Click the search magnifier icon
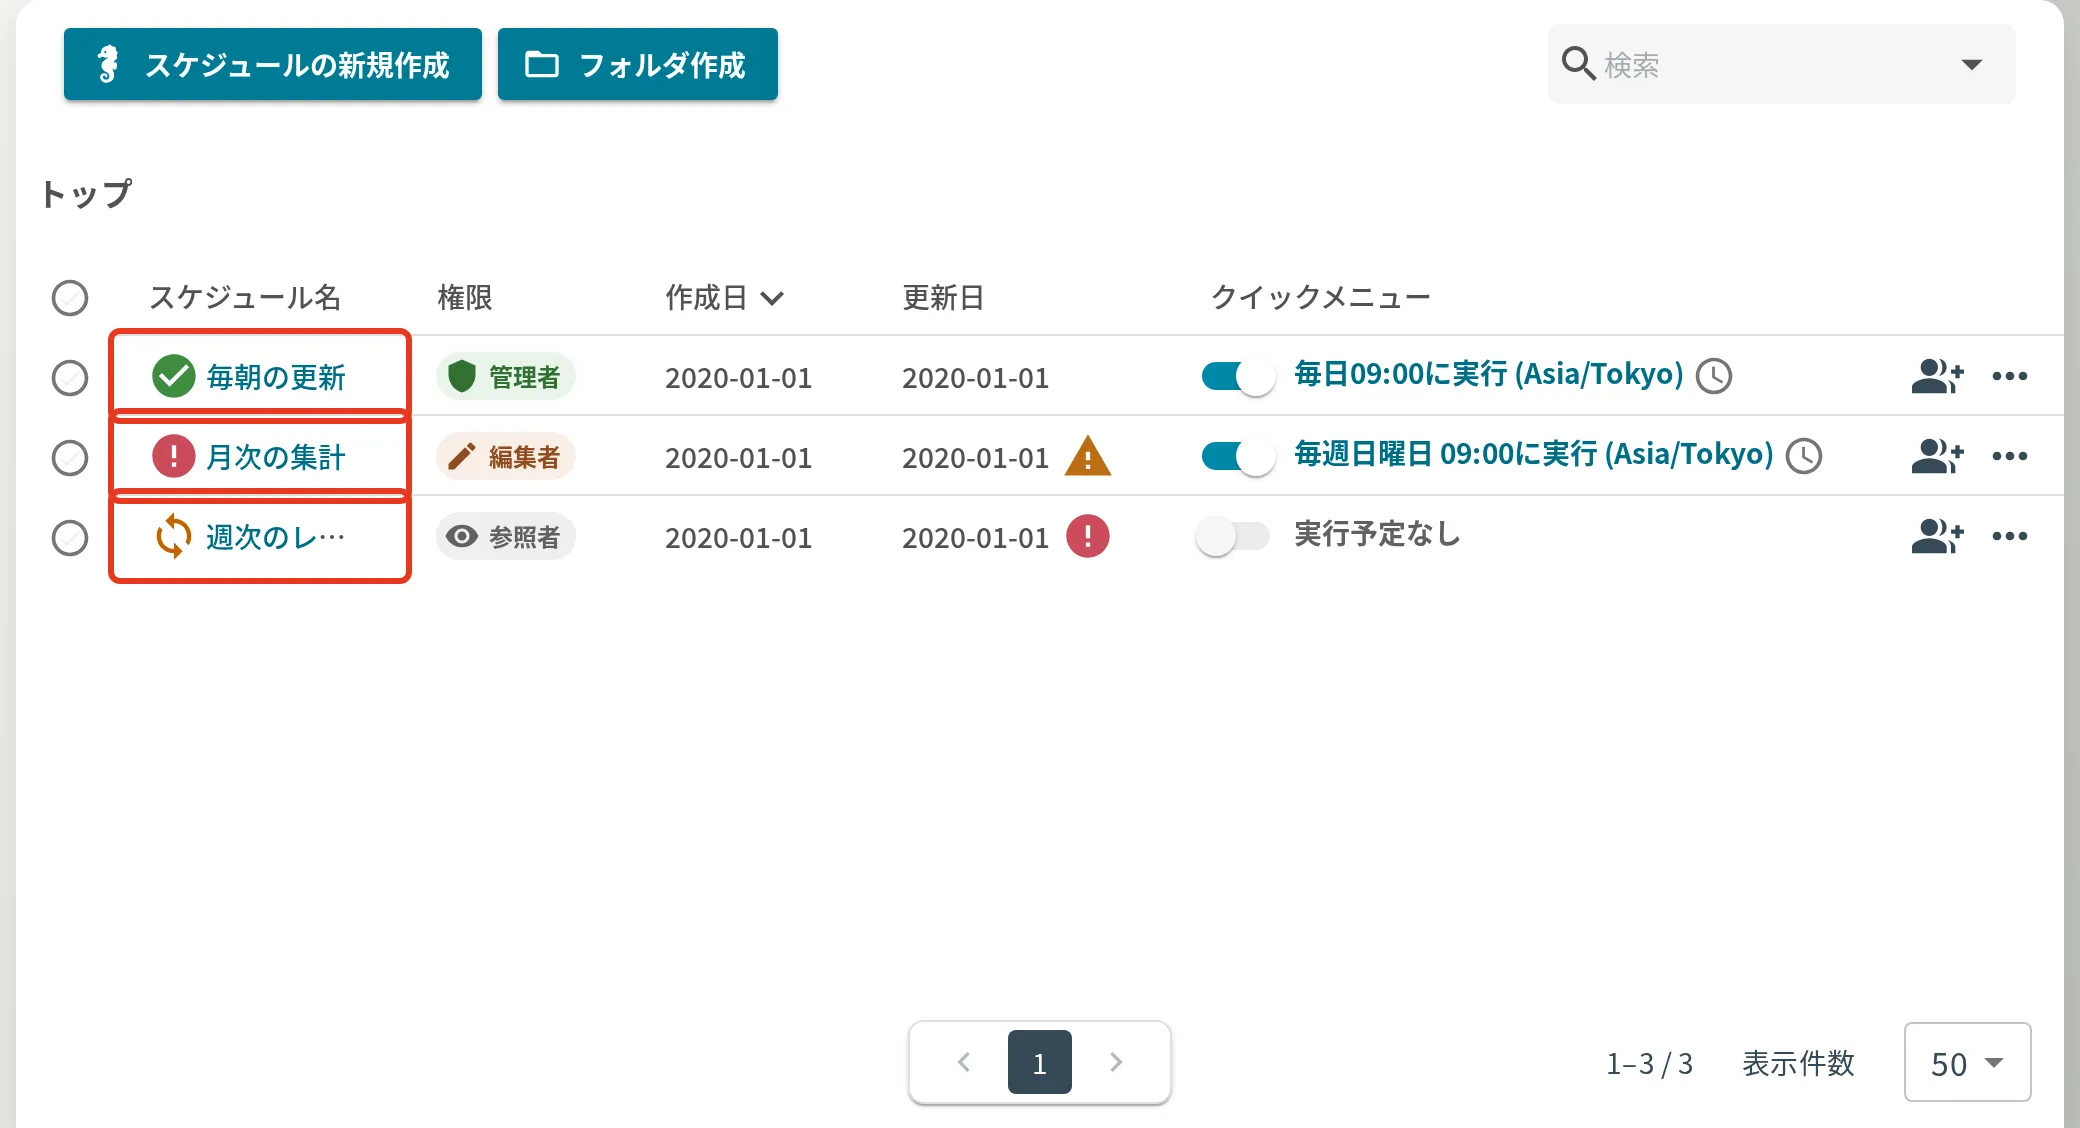This screenshot has height=1128, width=2080. coord(1578,64)
